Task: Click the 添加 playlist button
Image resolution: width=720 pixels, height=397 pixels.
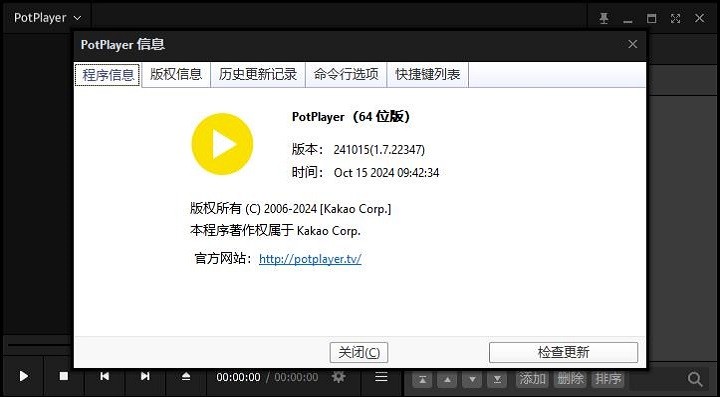Action: [532, 379]
